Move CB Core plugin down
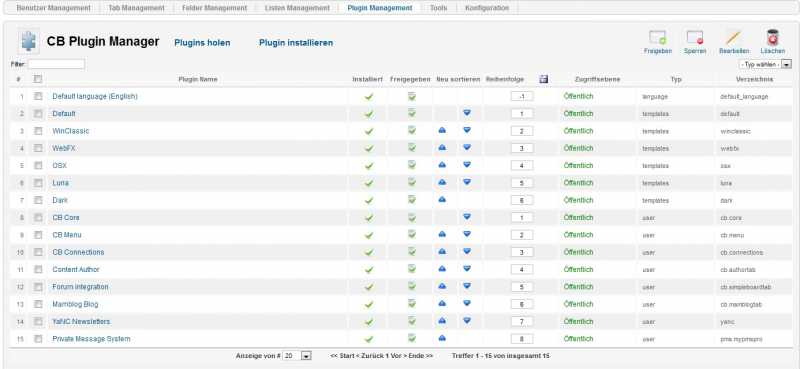This screenshot has width=800, height=369. click(467, 217)
